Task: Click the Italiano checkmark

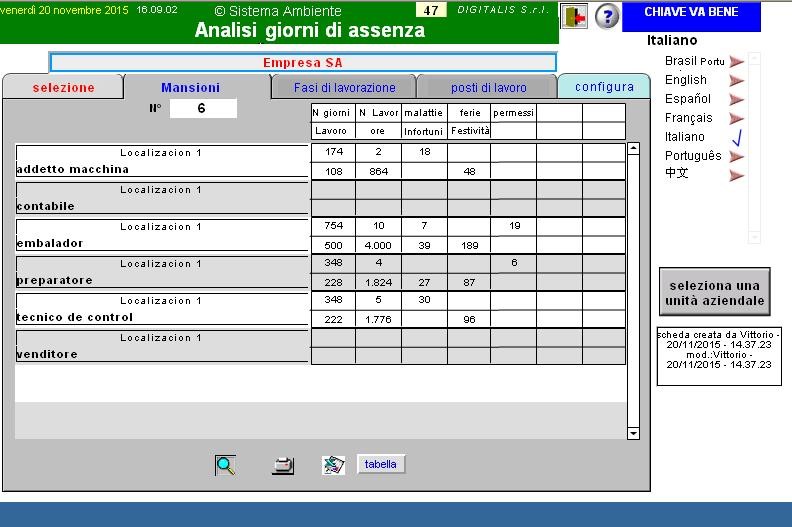Action: [x=737, y=137]
